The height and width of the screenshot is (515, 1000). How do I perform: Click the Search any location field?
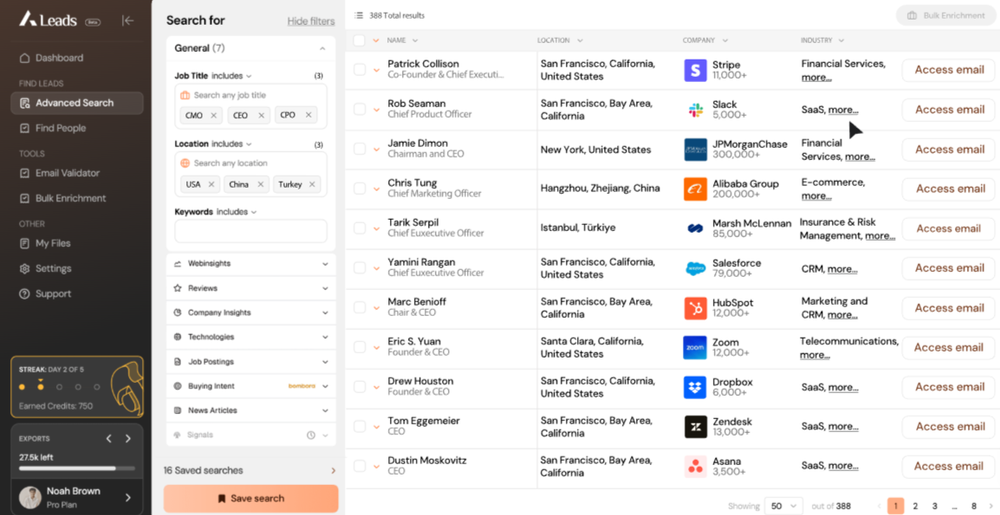click(251, 163)
